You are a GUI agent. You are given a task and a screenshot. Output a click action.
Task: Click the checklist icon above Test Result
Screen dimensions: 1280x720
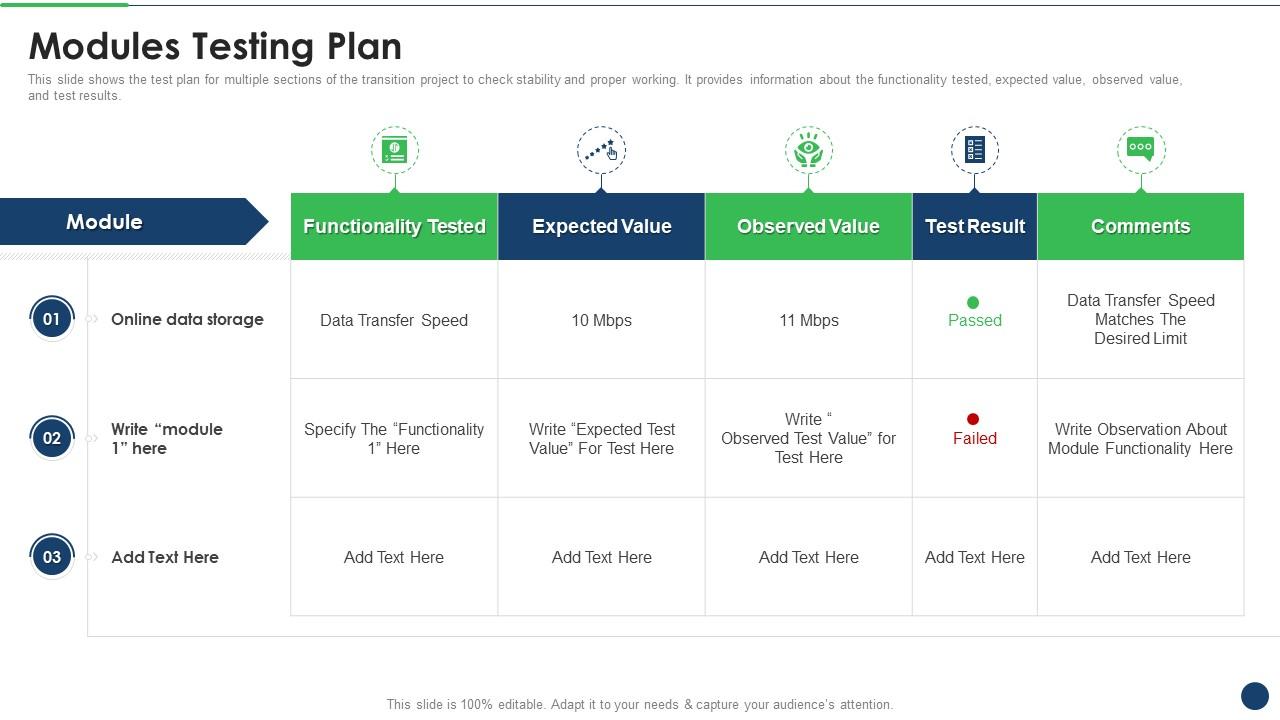(x=975, y=150)
